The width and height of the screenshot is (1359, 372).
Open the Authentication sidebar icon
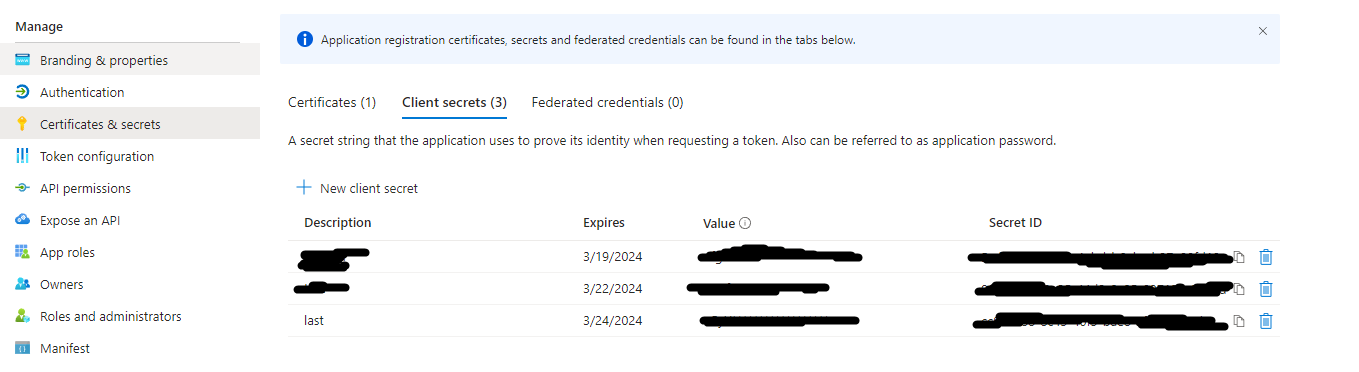[x=22, y=92]
